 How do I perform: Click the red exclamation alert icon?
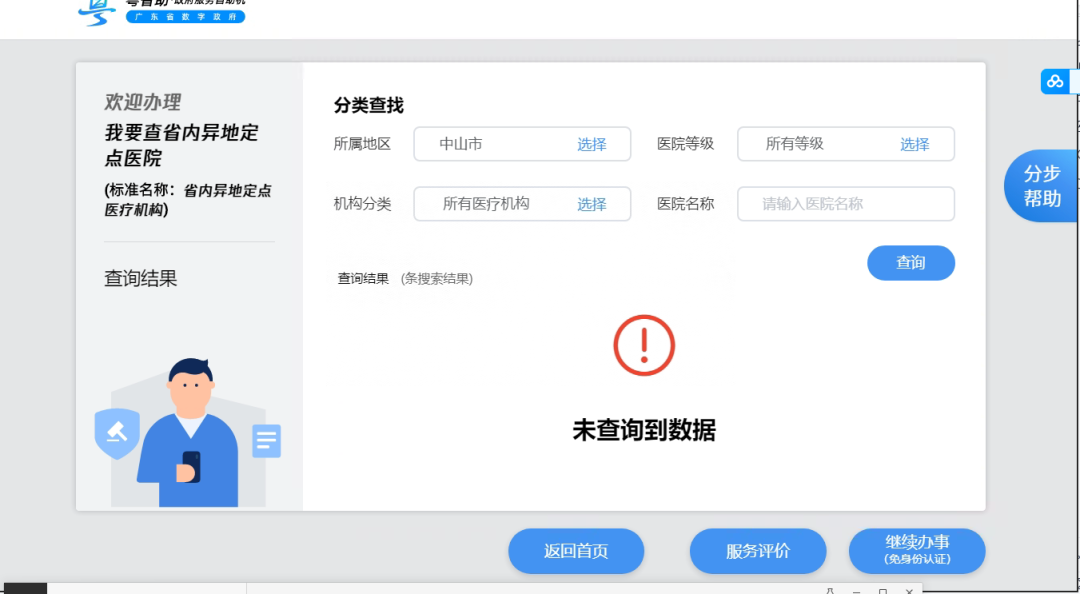643,345
